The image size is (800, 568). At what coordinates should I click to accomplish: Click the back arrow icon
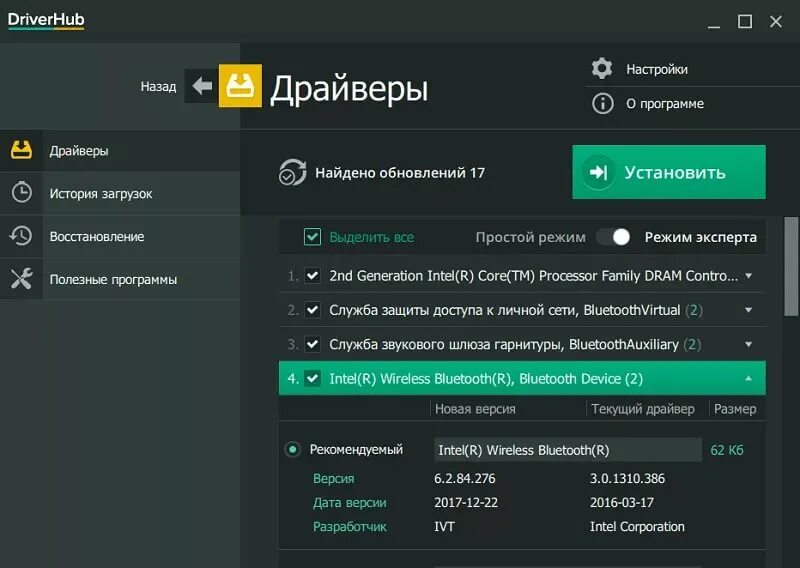(202, 86)
